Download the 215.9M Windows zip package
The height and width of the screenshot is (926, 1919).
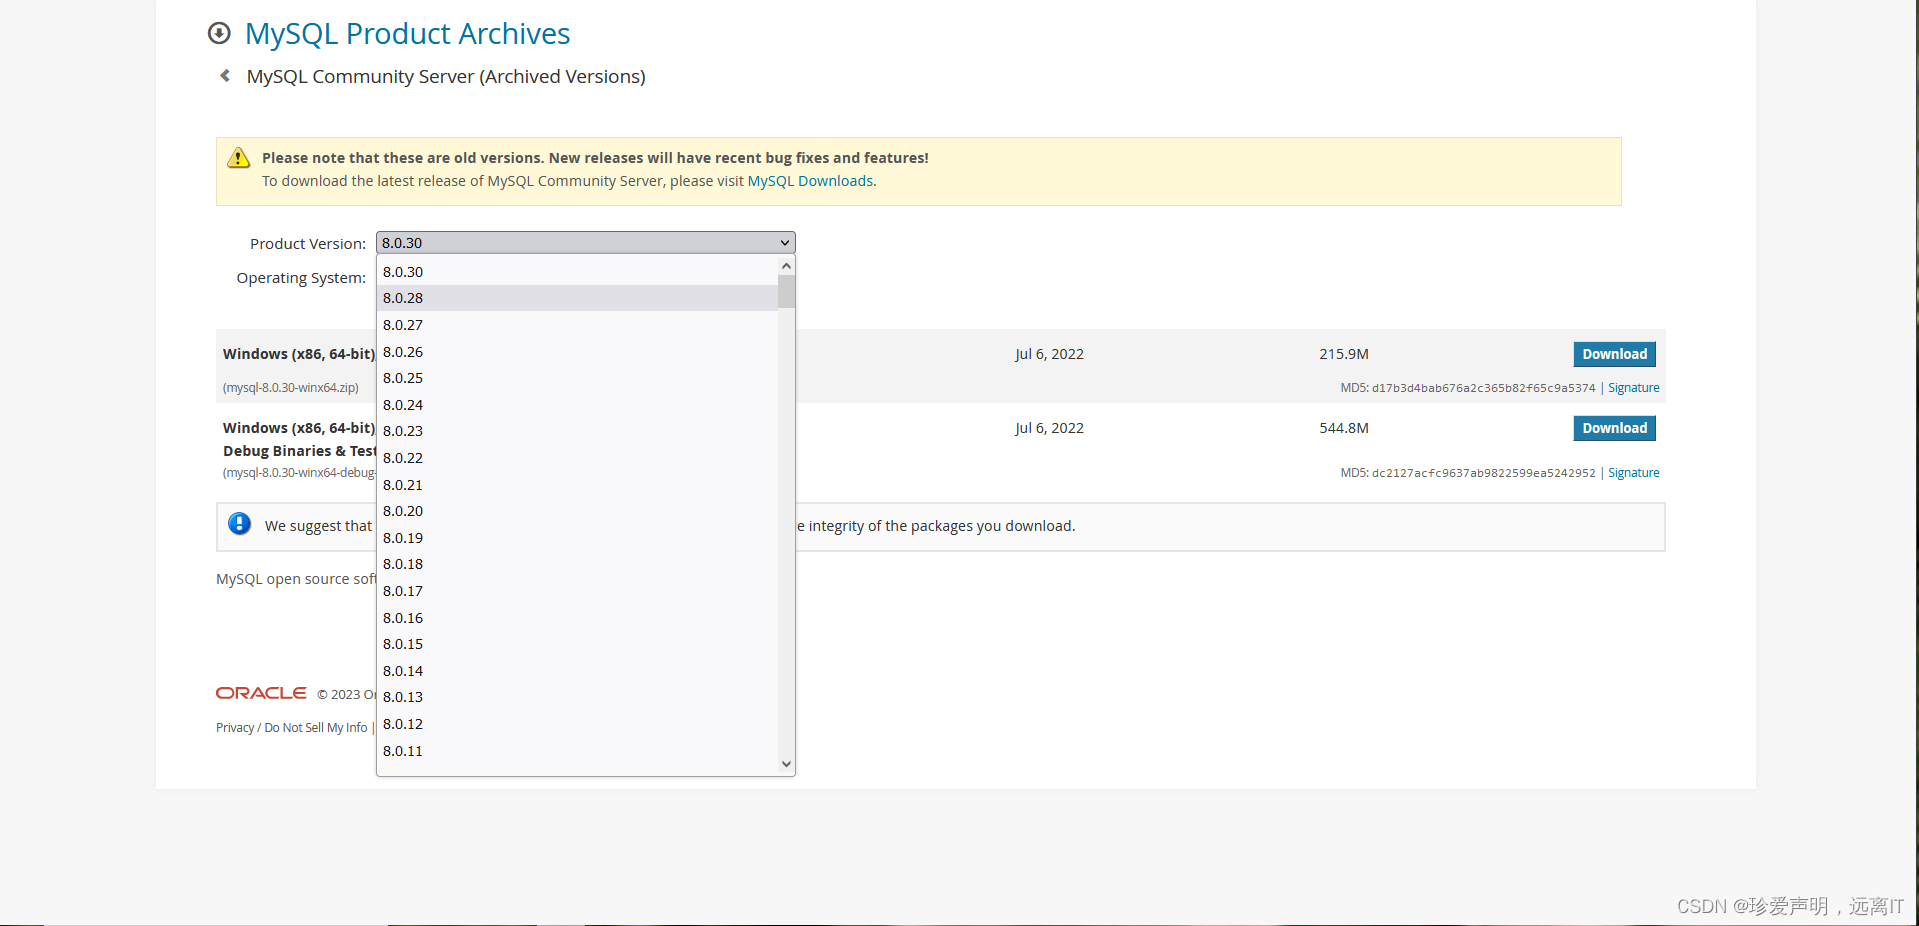pyautogui.click(x=1614, y=354)
